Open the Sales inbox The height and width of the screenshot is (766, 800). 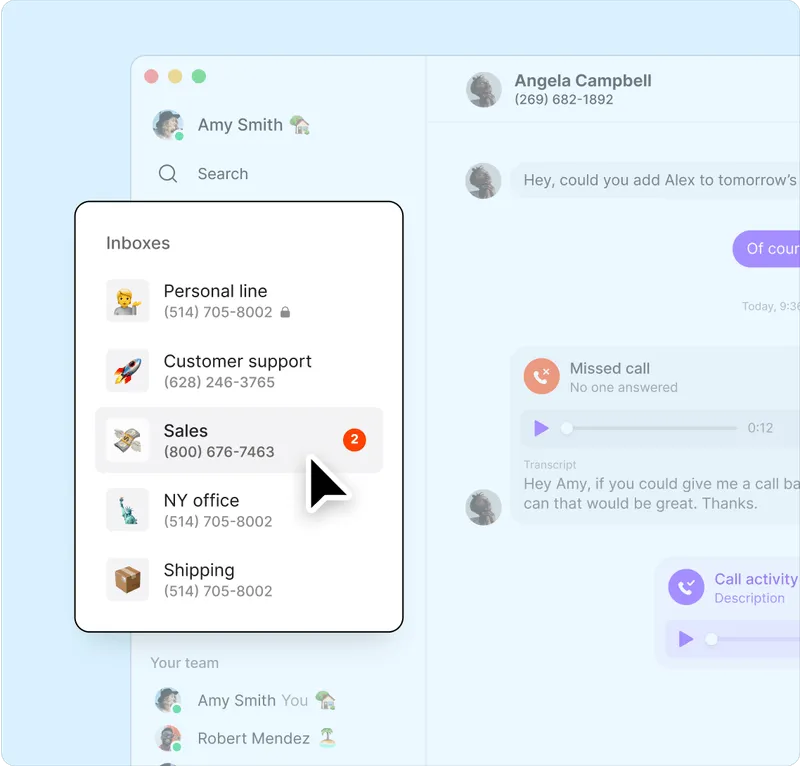[239, 440]
